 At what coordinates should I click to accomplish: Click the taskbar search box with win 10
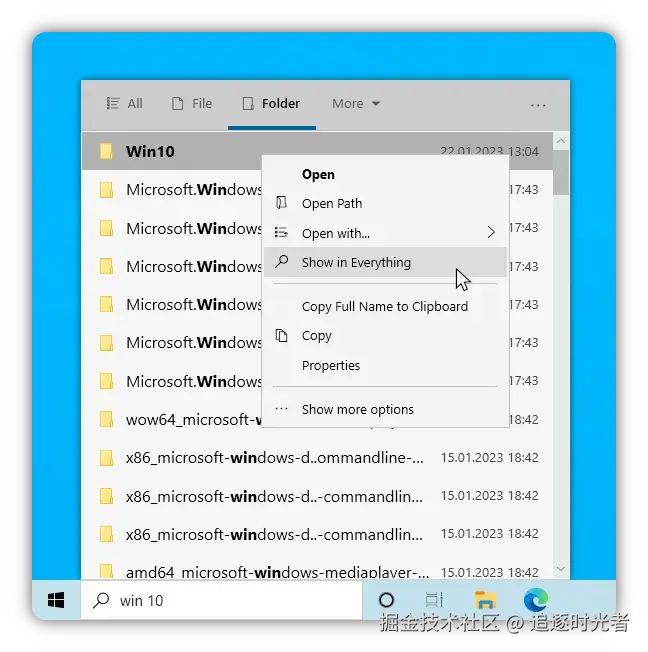222,600
